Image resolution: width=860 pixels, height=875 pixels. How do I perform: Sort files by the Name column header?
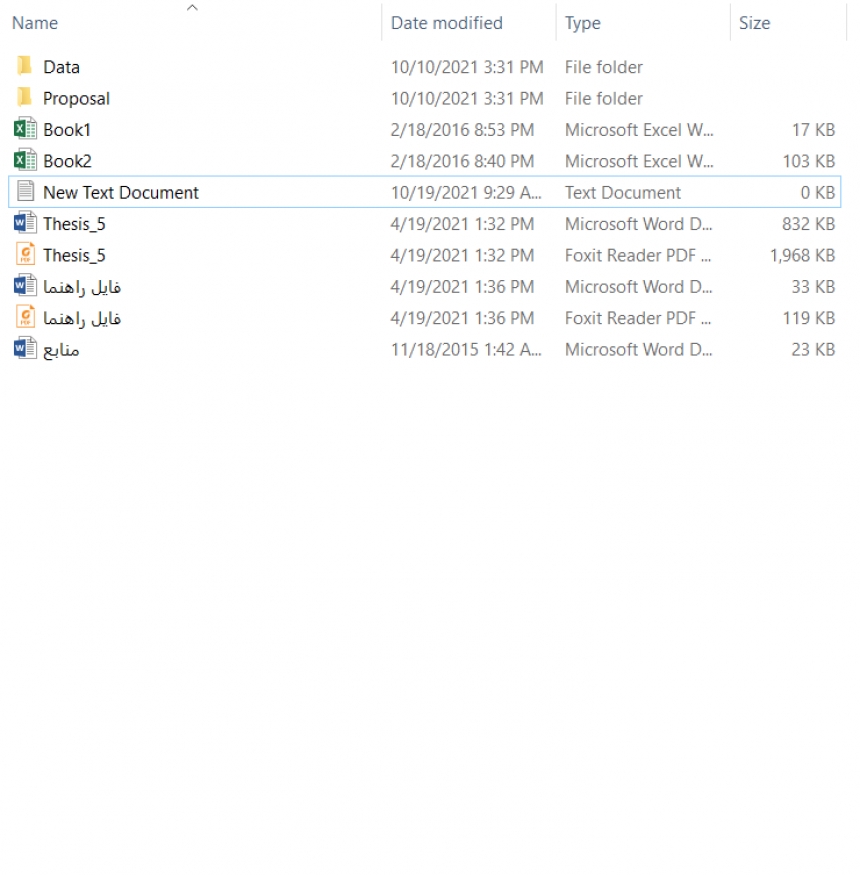tap(35, 23)
